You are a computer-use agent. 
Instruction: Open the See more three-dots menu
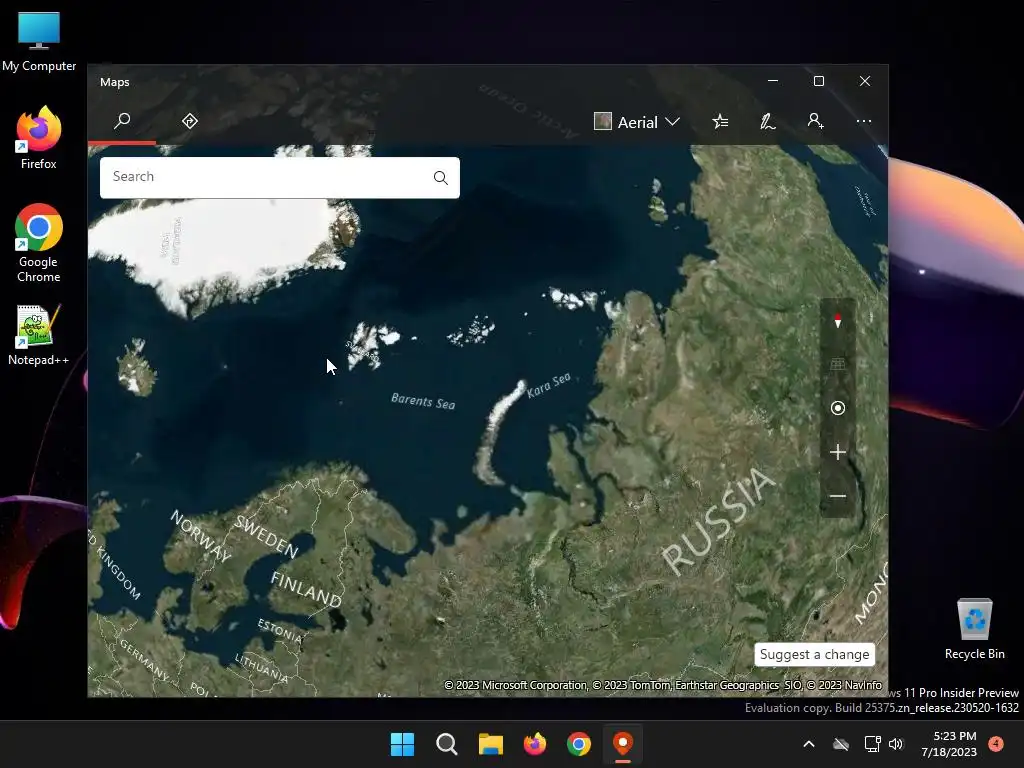click(863, 121)
